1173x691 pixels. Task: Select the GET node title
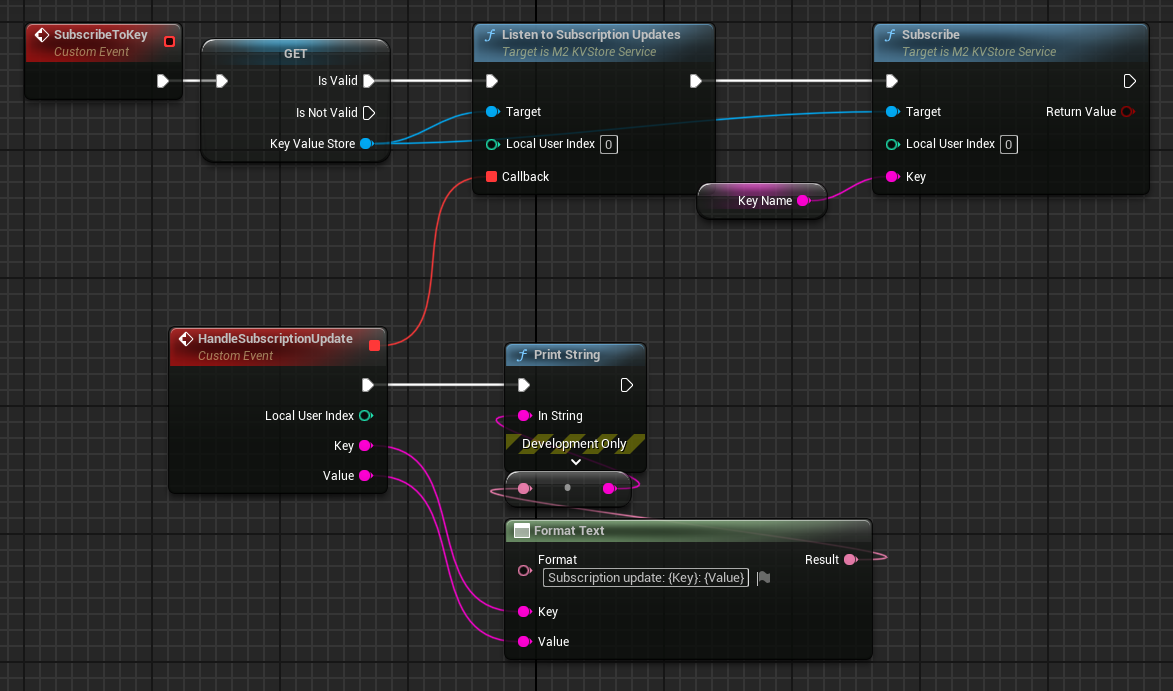[295, 53]
